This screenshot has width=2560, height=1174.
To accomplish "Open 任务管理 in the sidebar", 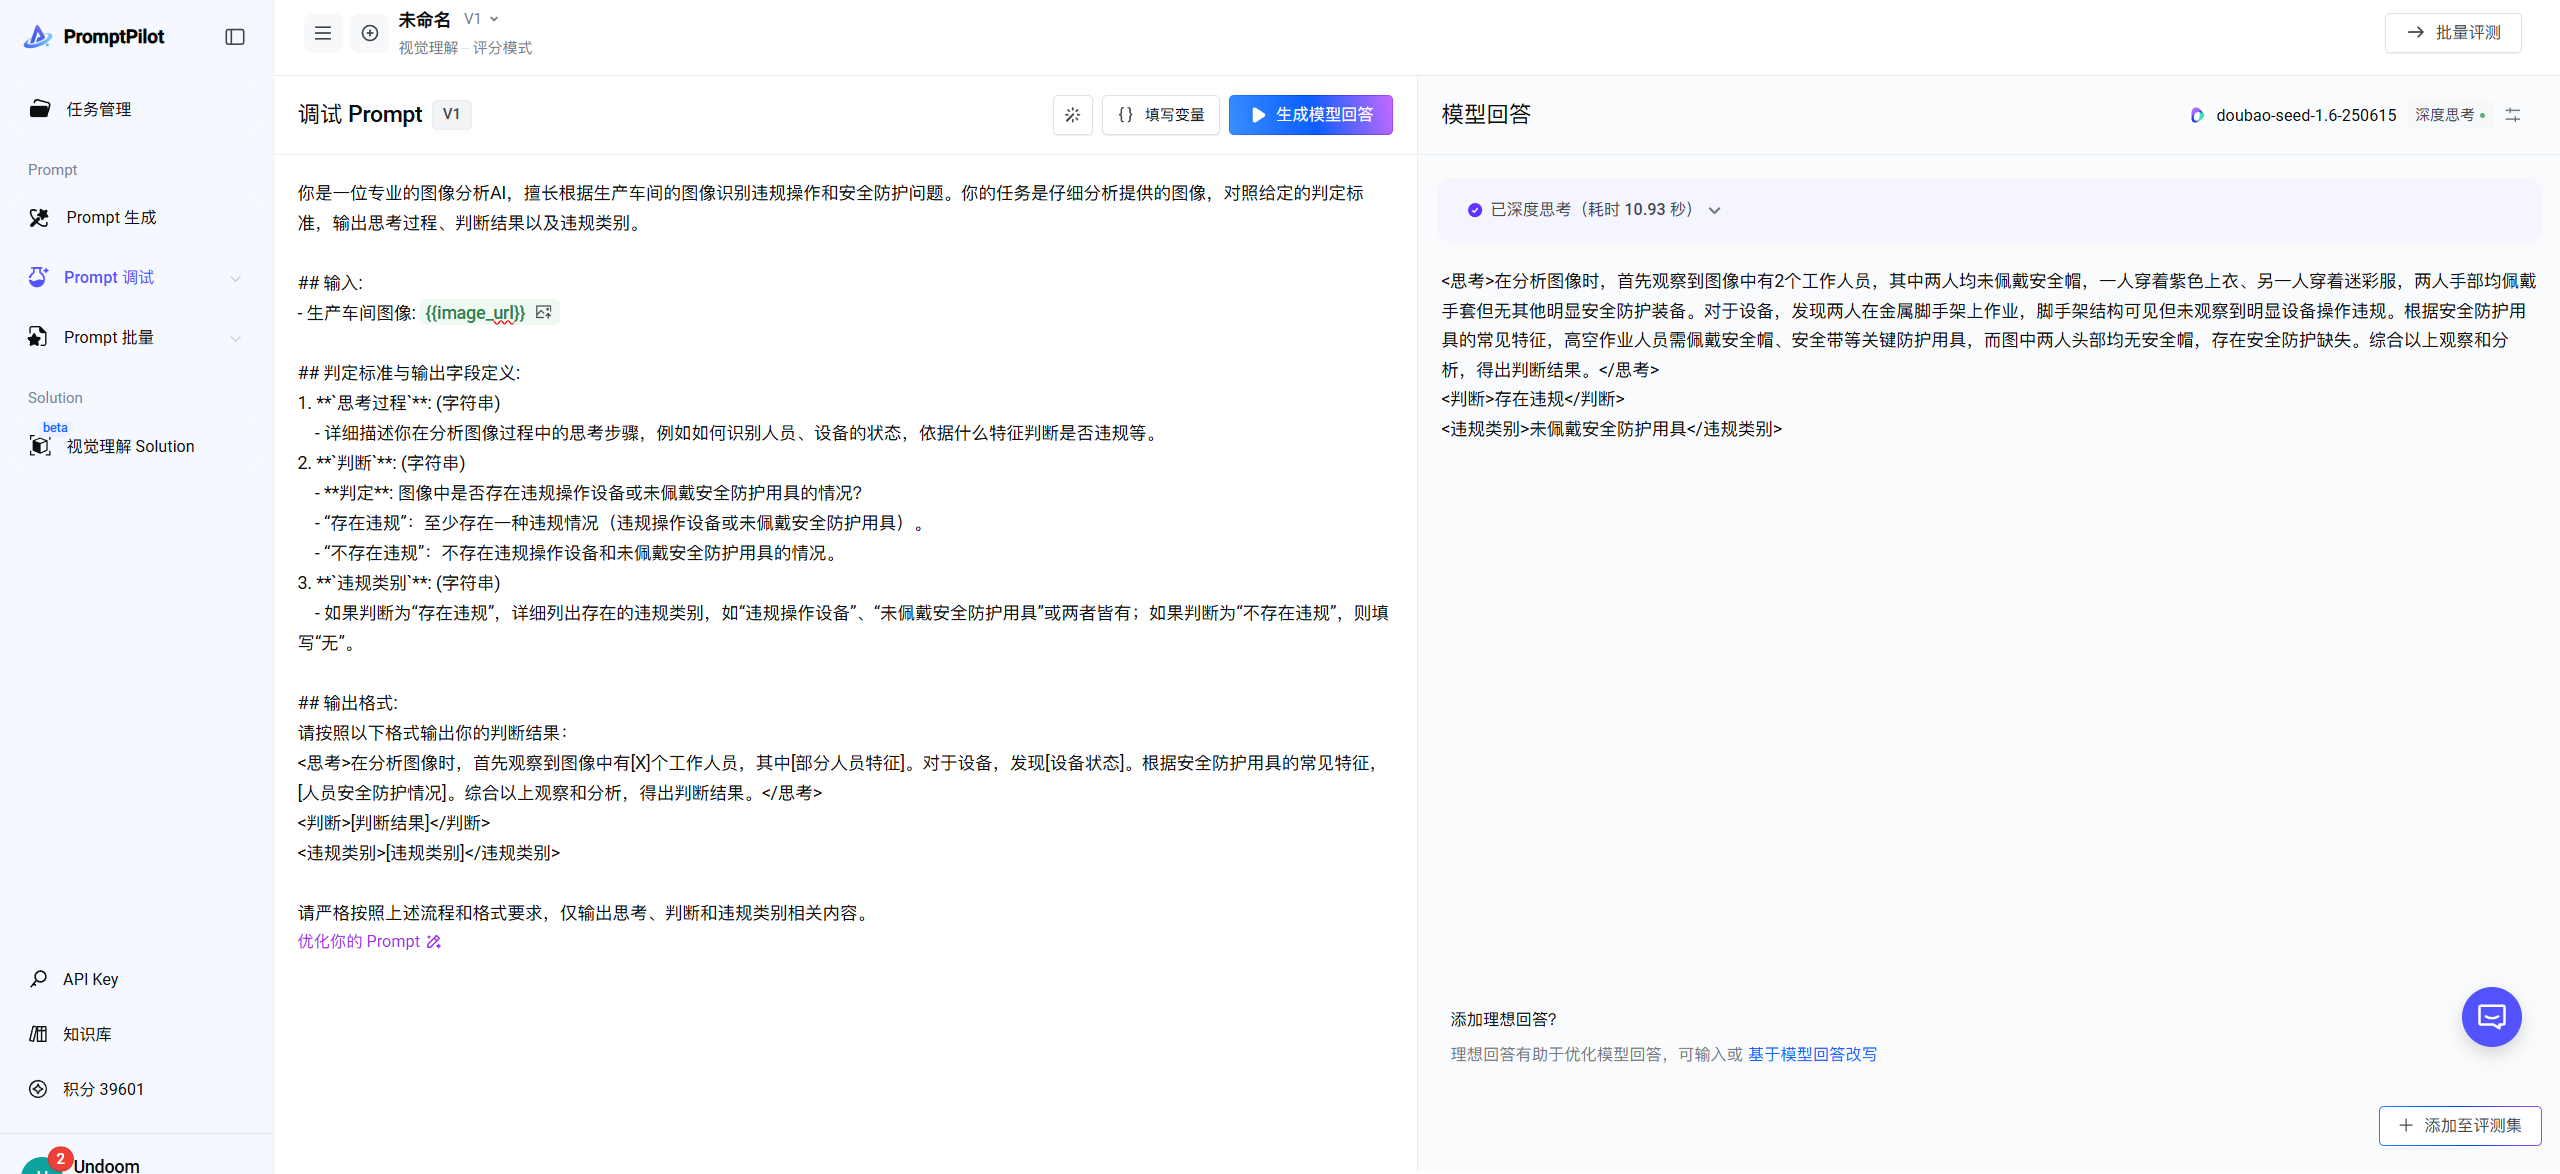I will [98, 109].
